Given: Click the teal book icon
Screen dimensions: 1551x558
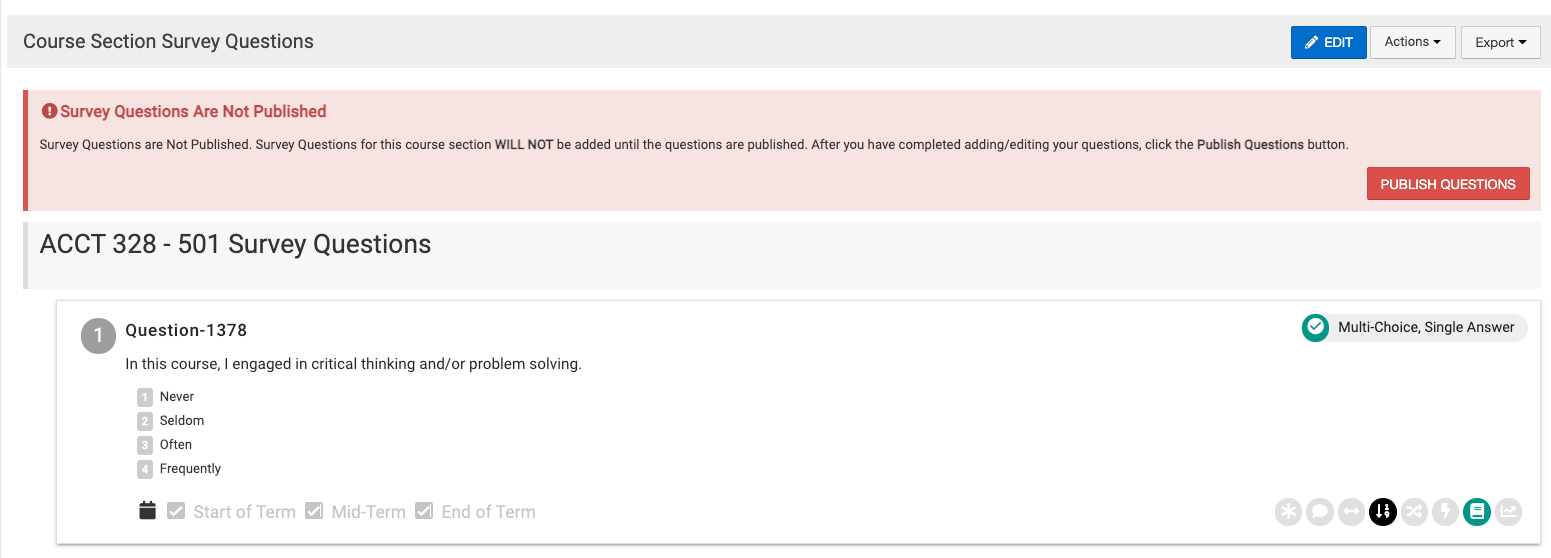Looking at the screenshot, I should coord(1477,512).
